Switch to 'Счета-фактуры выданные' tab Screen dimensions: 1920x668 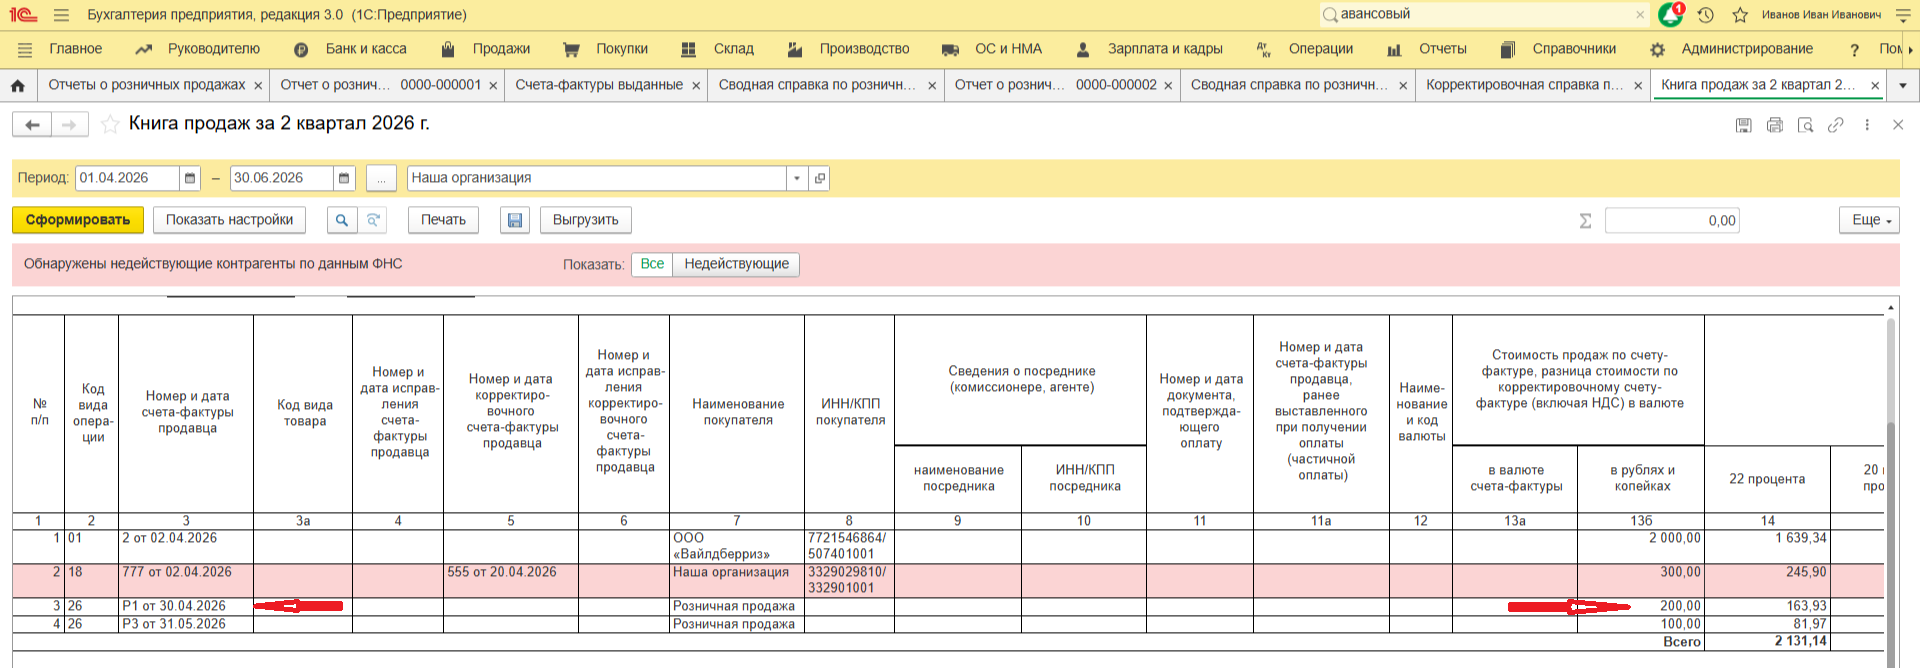[x=599, y=86]
